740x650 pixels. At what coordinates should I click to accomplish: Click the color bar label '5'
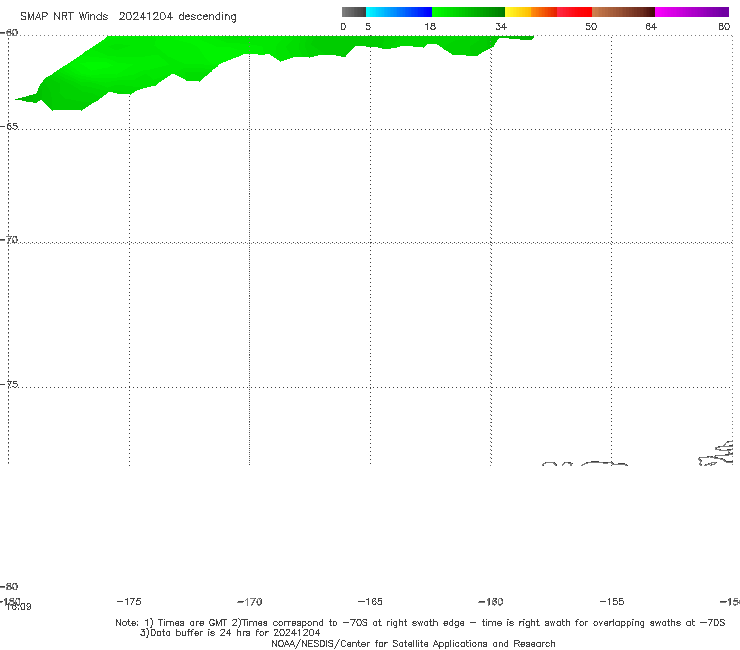[368, 27]
